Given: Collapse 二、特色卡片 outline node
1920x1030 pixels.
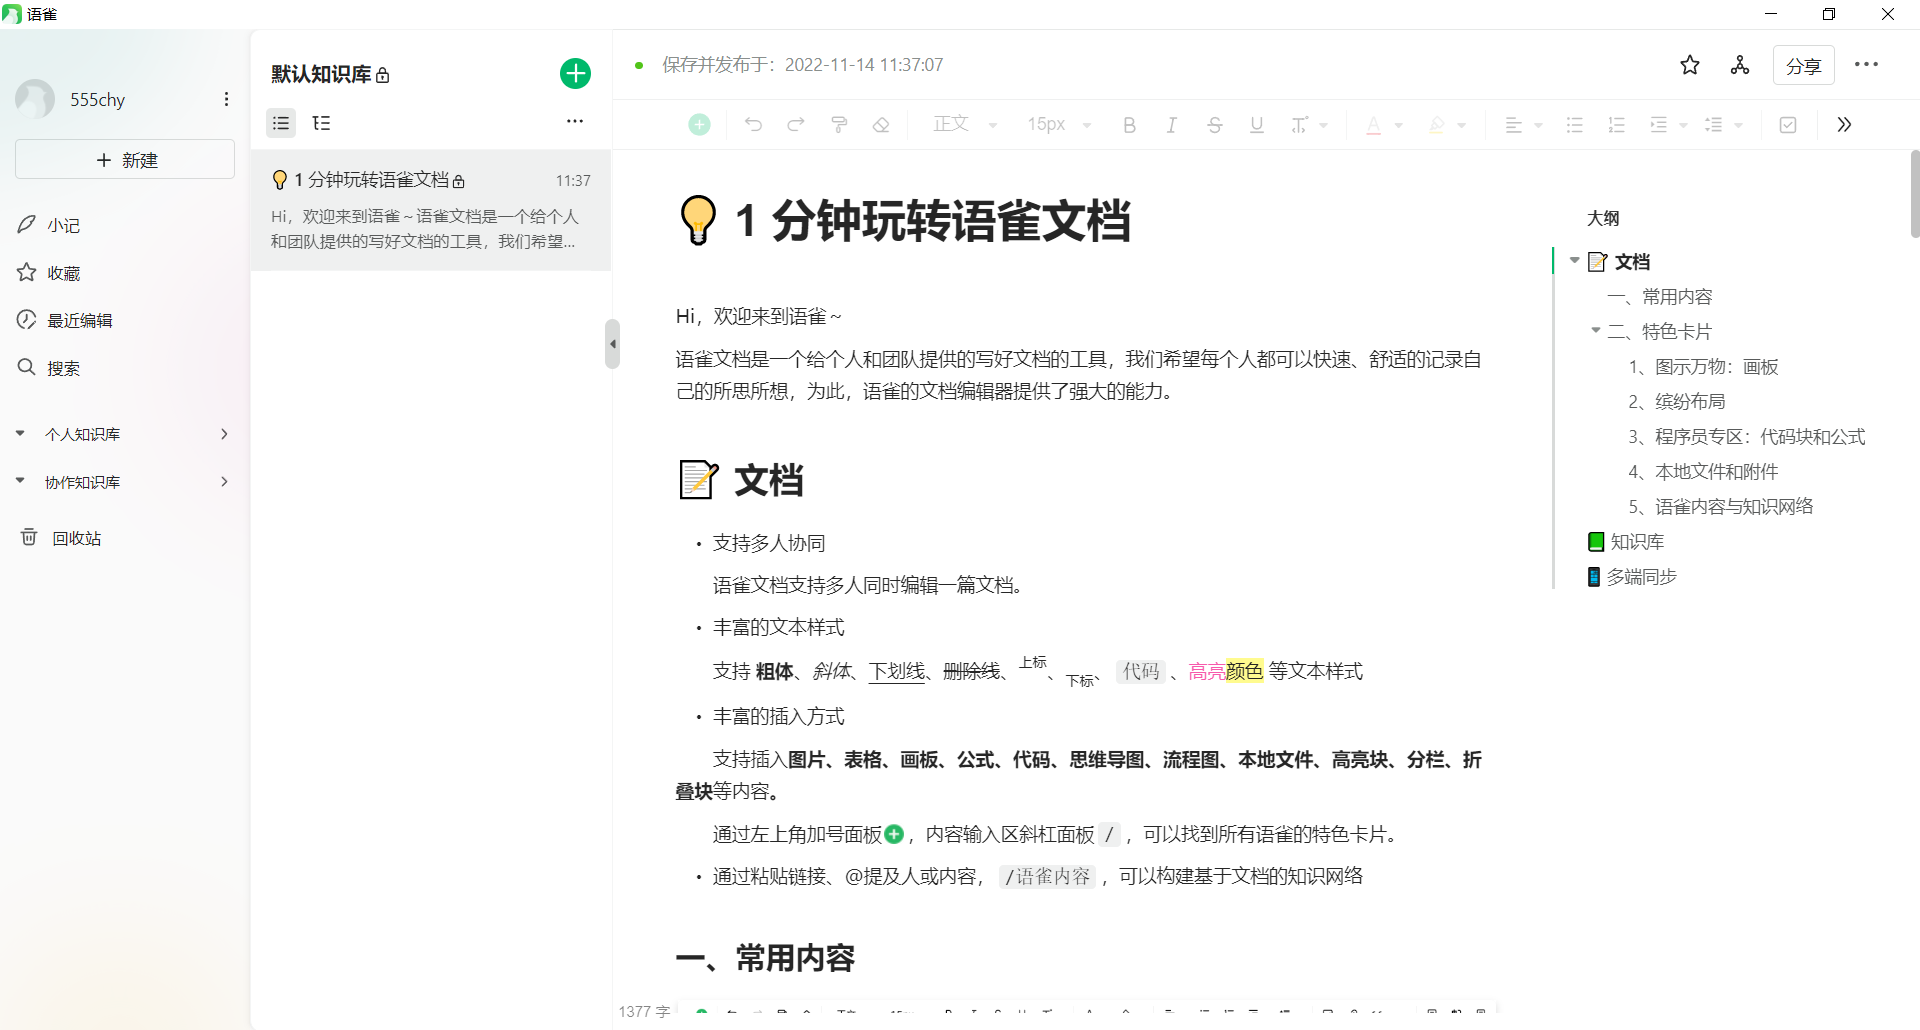Looking at the screenshot, I should (1596, 331).
